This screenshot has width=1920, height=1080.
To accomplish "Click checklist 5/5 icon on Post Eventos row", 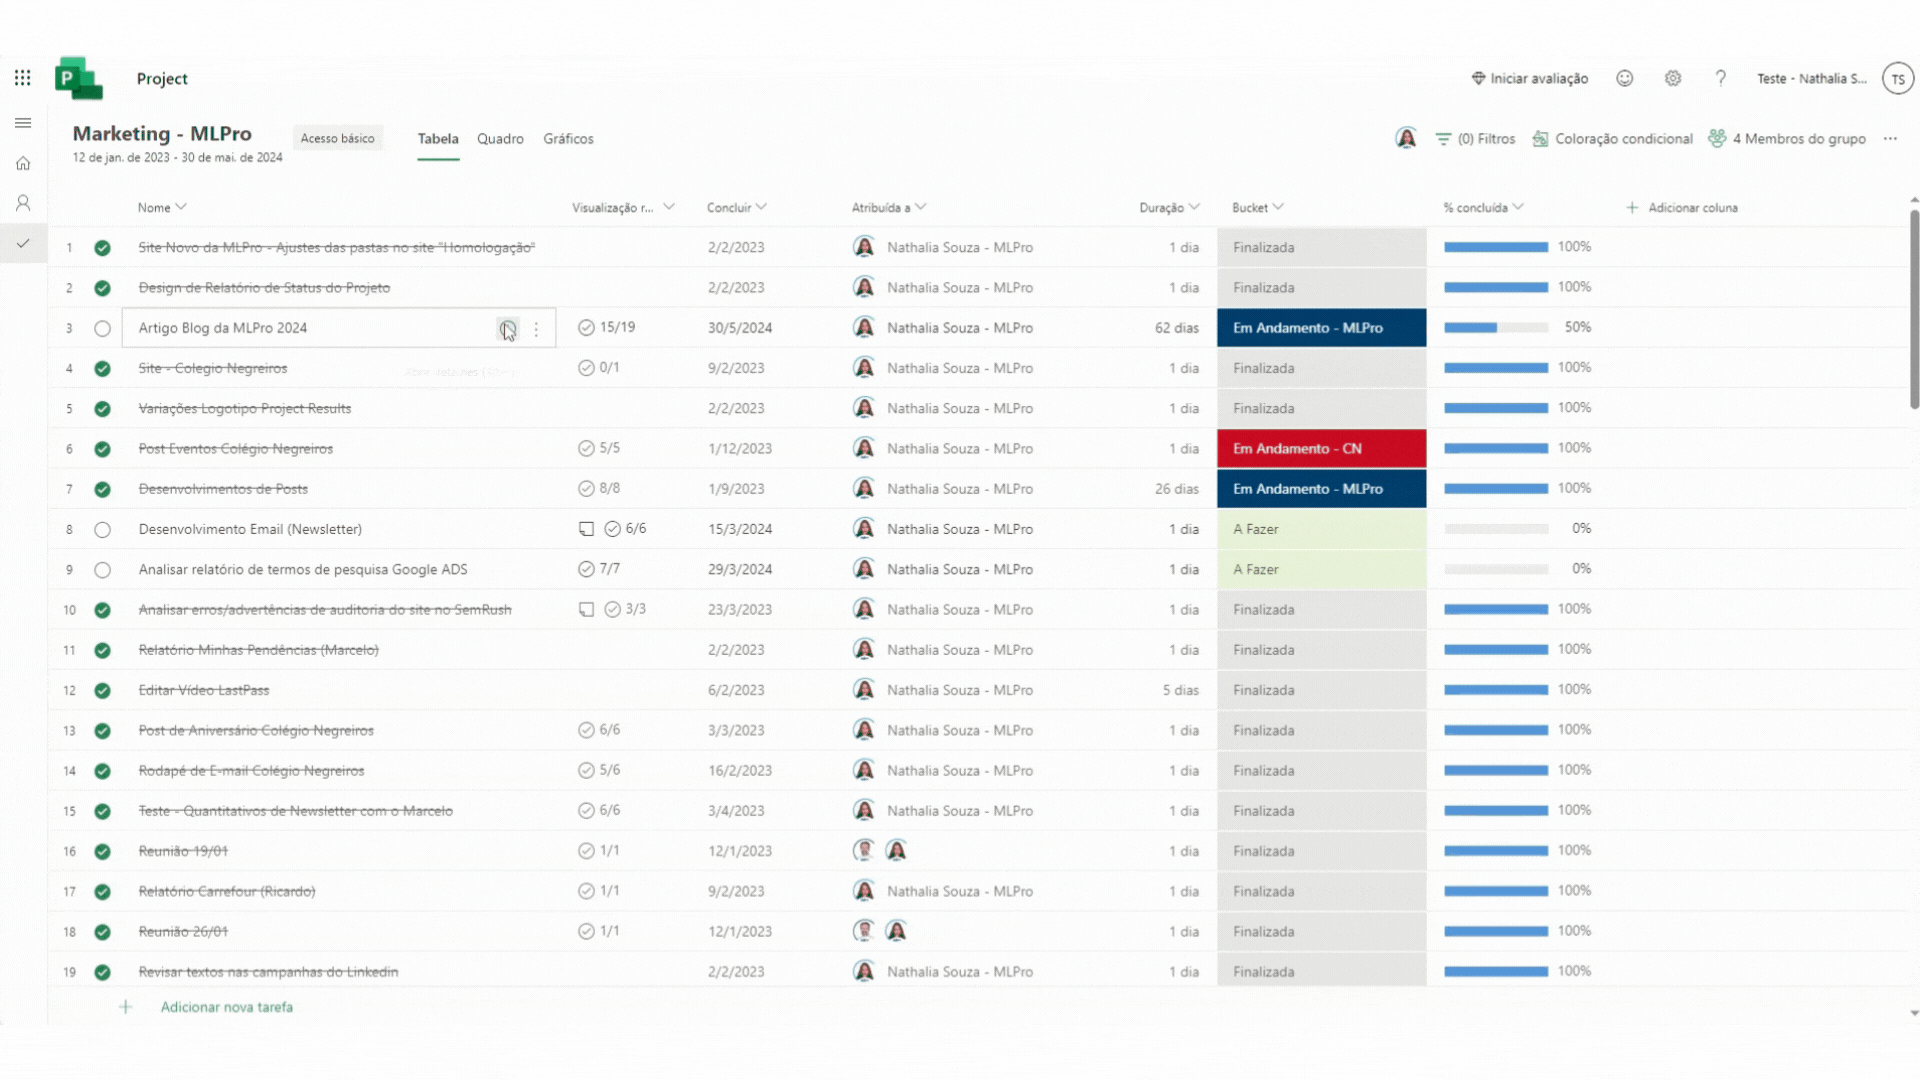I will pyautogui.click(x=586, y=448).
